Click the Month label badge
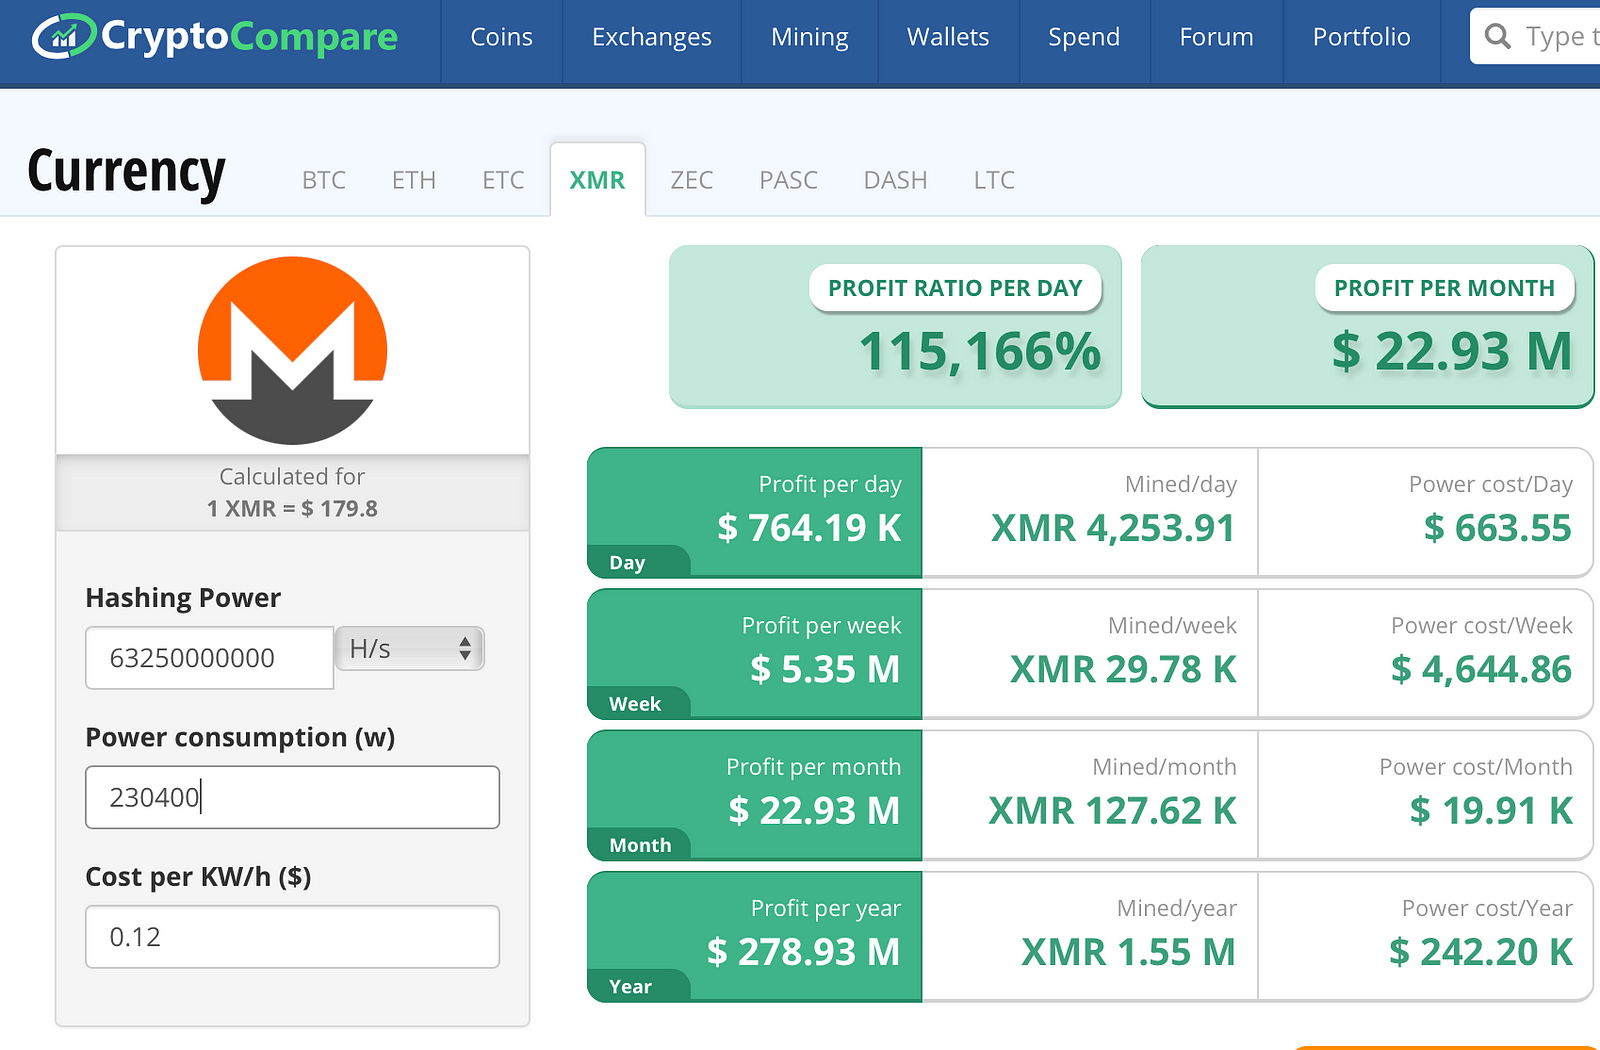1600x1050 pixels. (640, 845)
